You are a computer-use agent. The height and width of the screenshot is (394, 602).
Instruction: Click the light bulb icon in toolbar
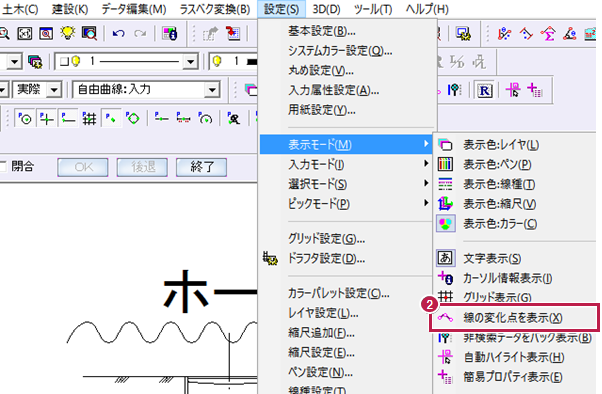68,33
